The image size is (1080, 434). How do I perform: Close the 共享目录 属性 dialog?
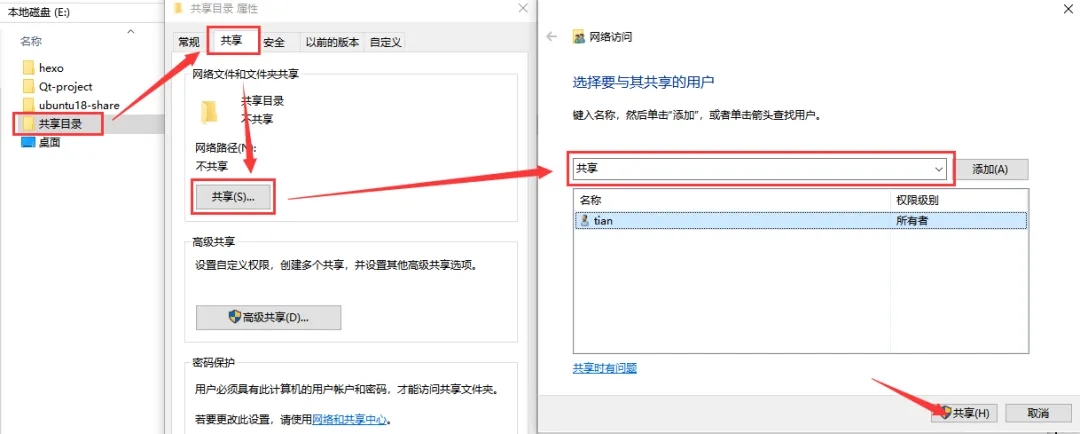(x=522, y=8)
